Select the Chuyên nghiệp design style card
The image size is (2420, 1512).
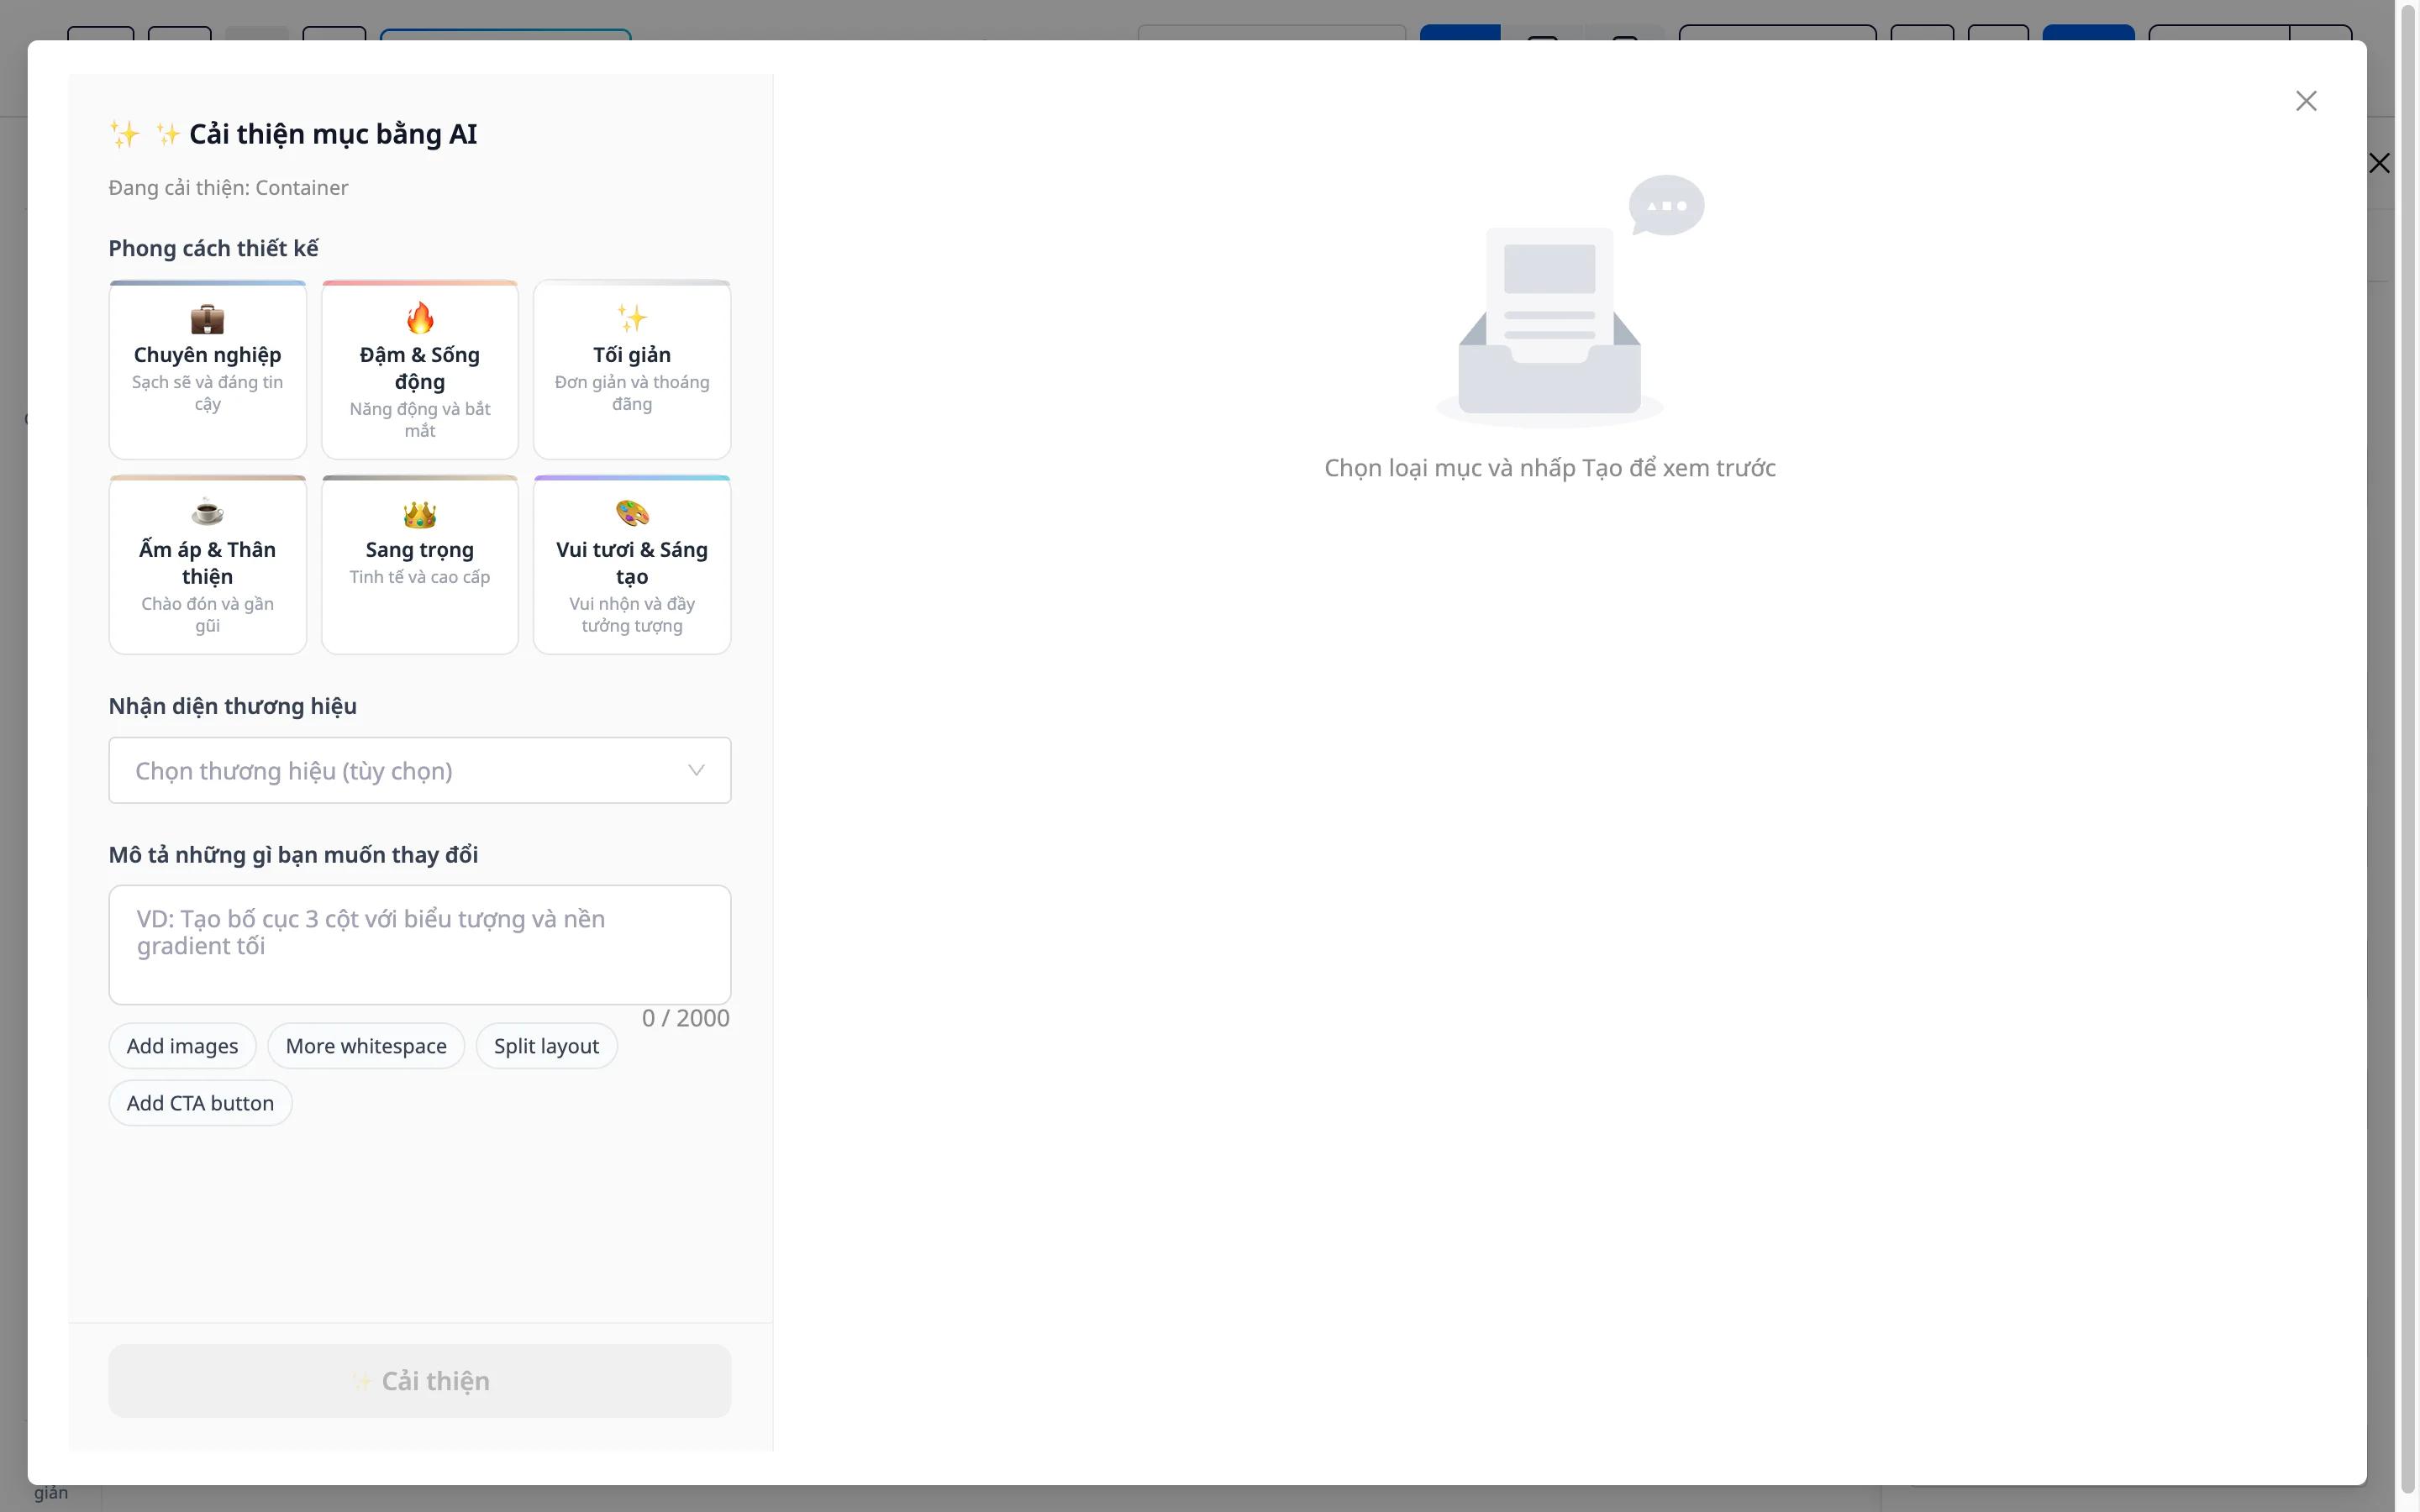pyautogui.click(x=207, y=369)
